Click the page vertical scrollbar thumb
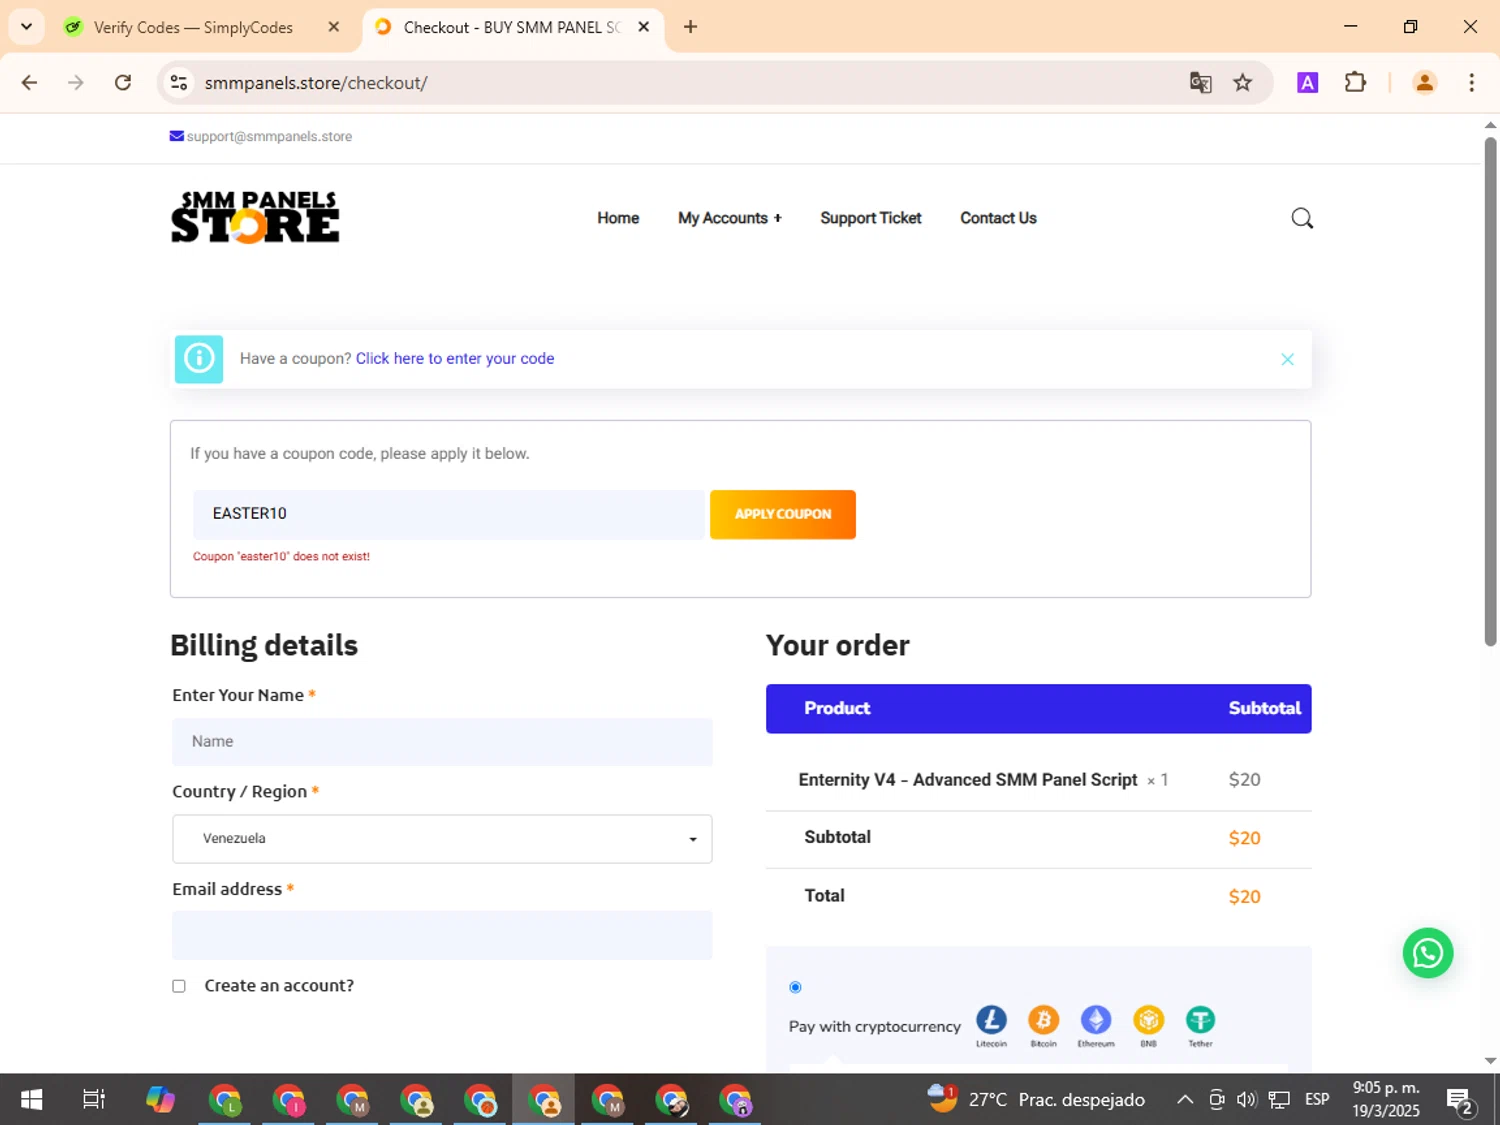Screen dimensions: 1500x1125 1490,390
